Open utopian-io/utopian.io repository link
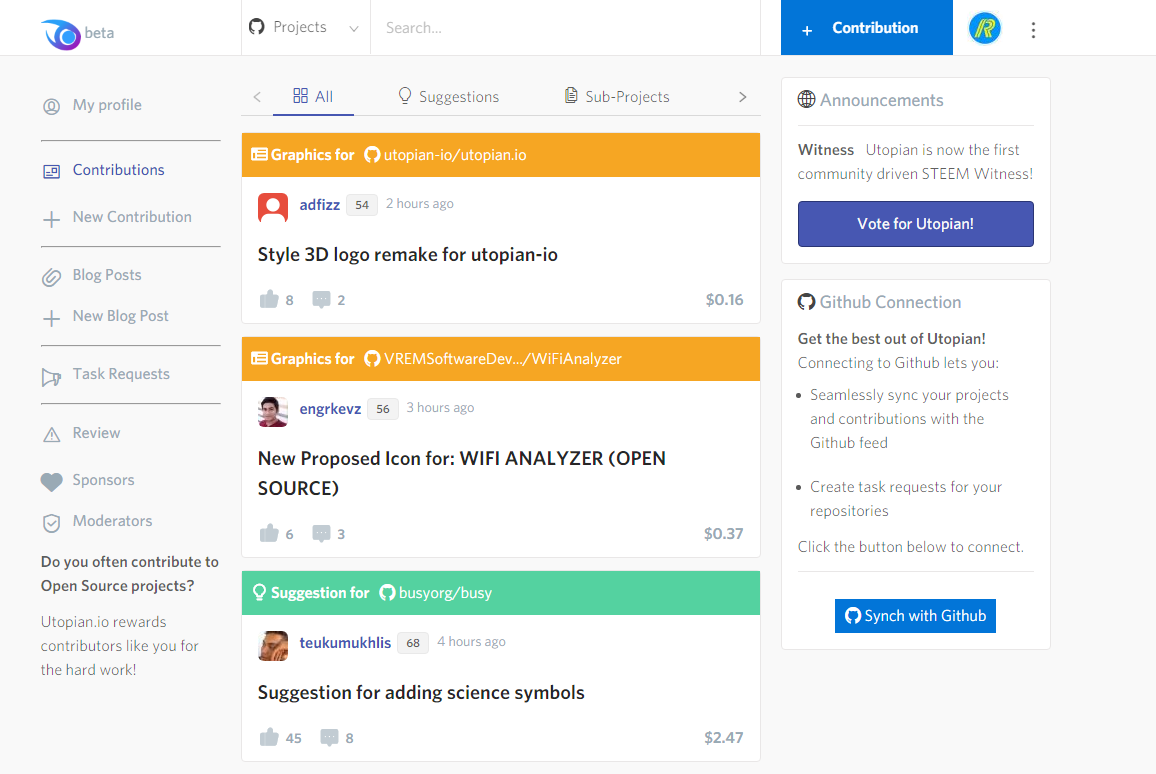1156x774 pixels. [x=445, y=155]
